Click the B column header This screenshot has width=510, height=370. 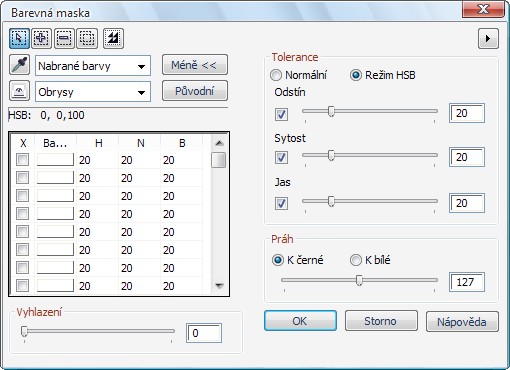(x=182, y=143)
